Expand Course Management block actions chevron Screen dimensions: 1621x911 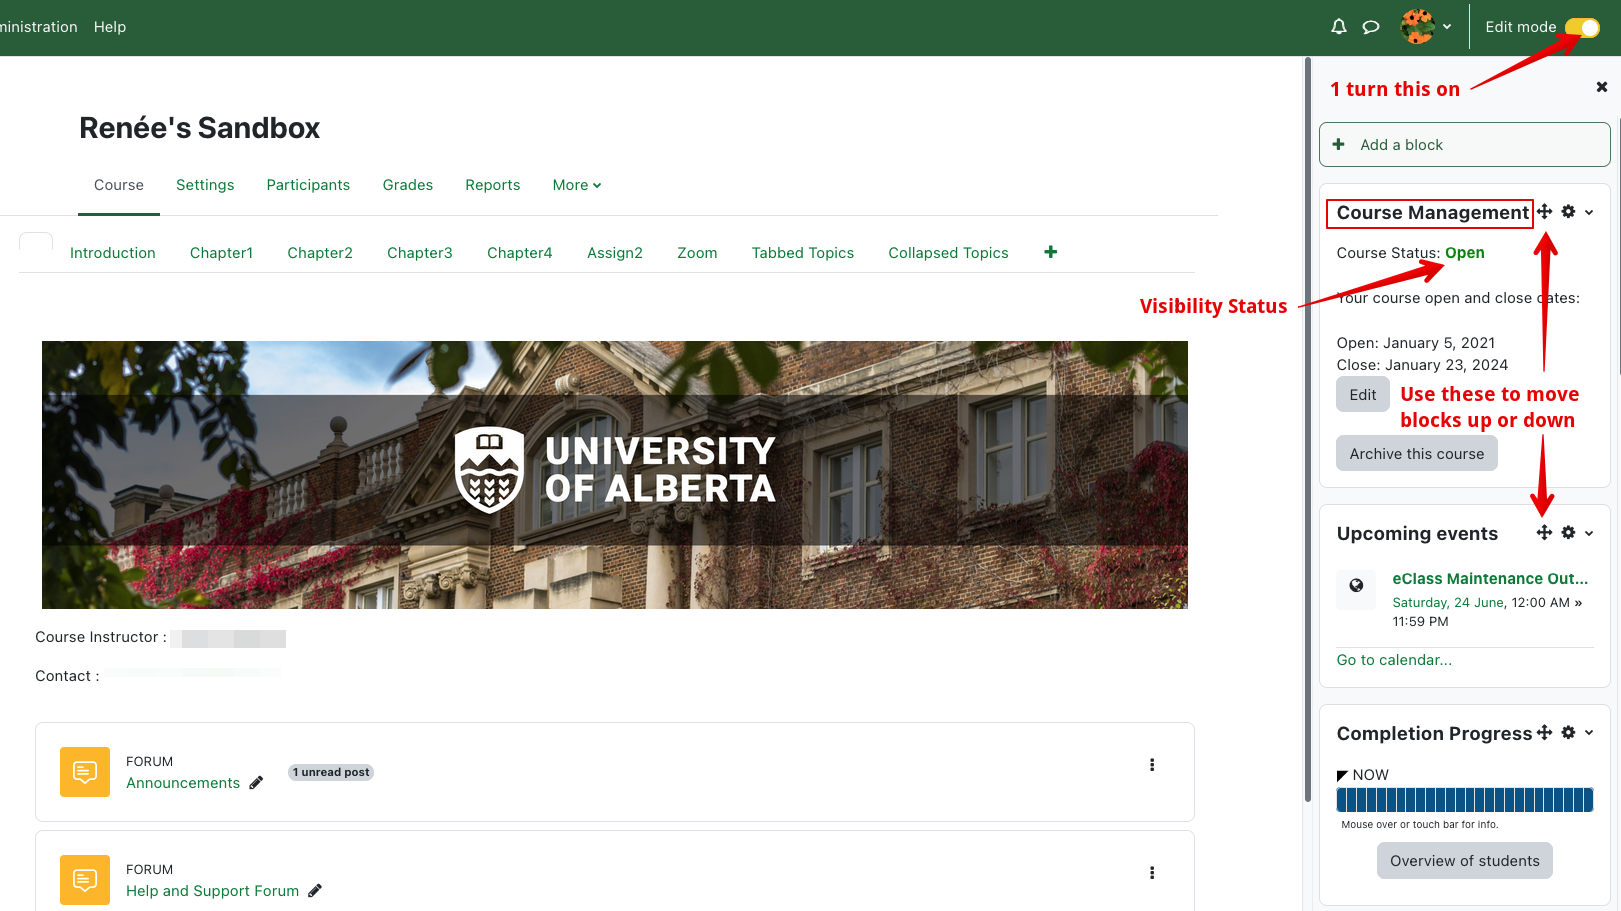click(1589, 212)
